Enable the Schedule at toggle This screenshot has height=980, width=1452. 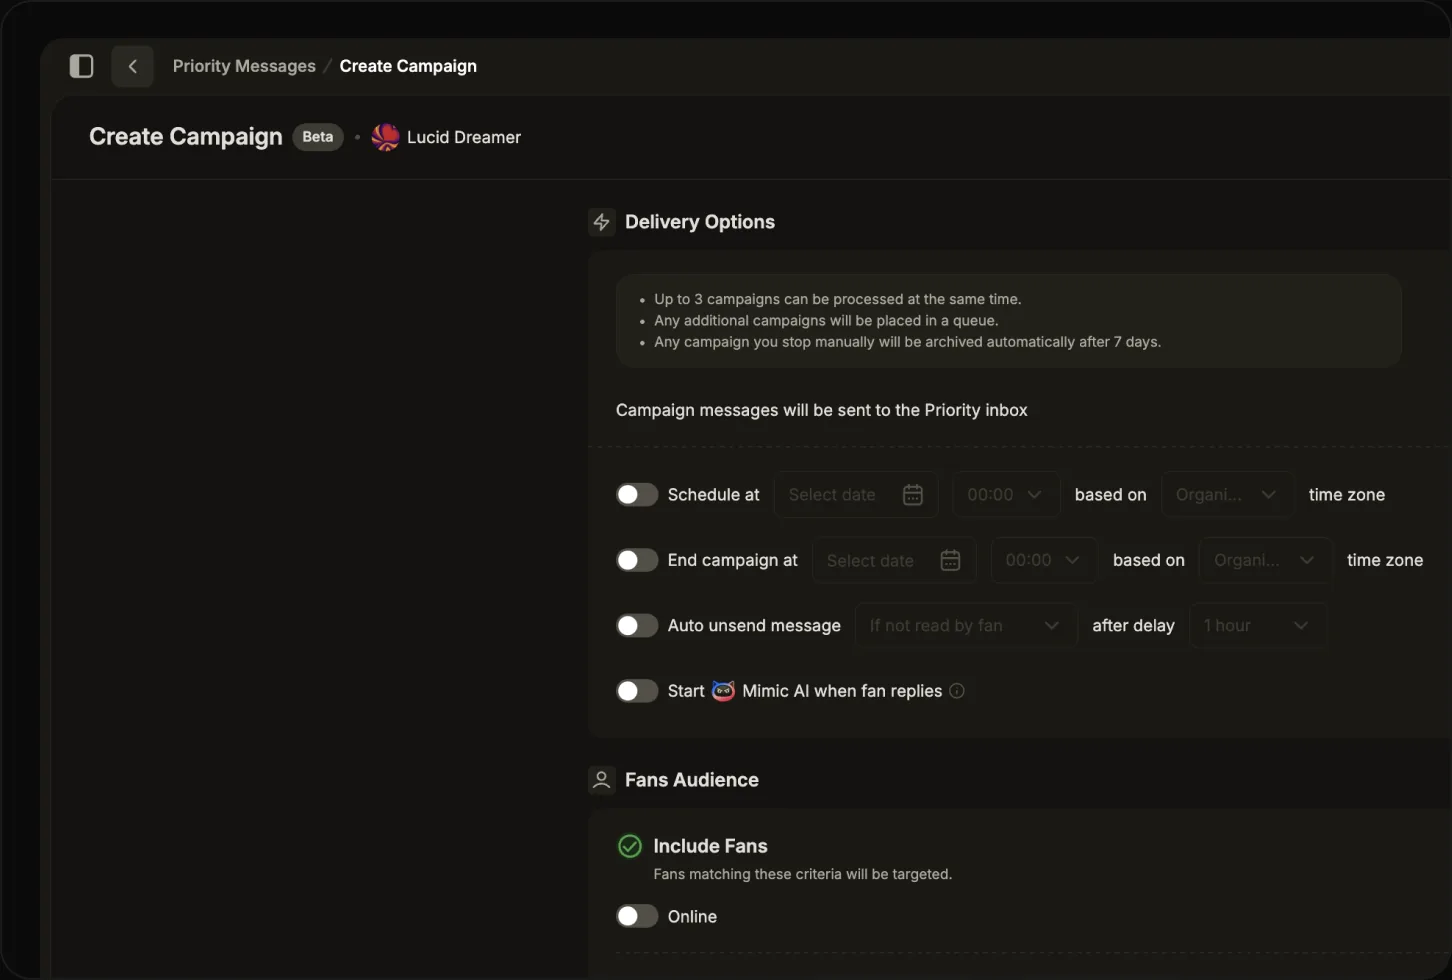point(636,495)
